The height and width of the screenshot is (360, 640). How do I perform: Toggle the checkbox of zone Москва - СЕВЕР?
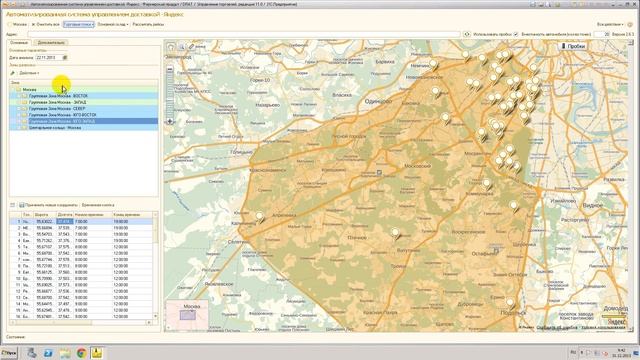(18, 109)
